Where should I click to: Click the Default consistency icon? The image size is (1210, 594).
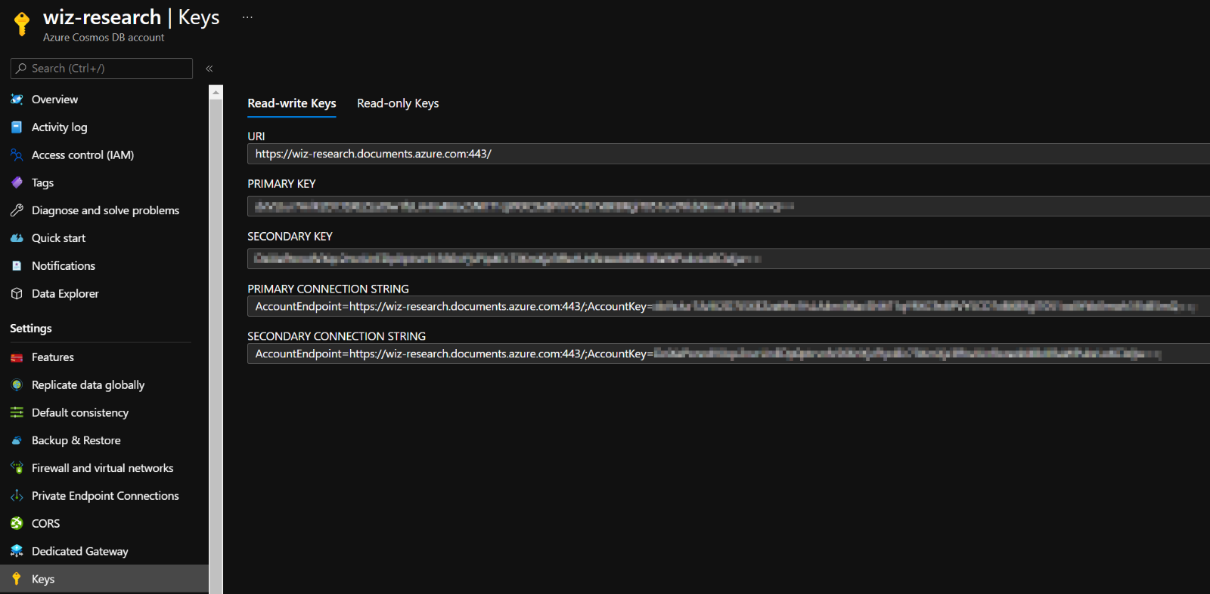[16, 412]
